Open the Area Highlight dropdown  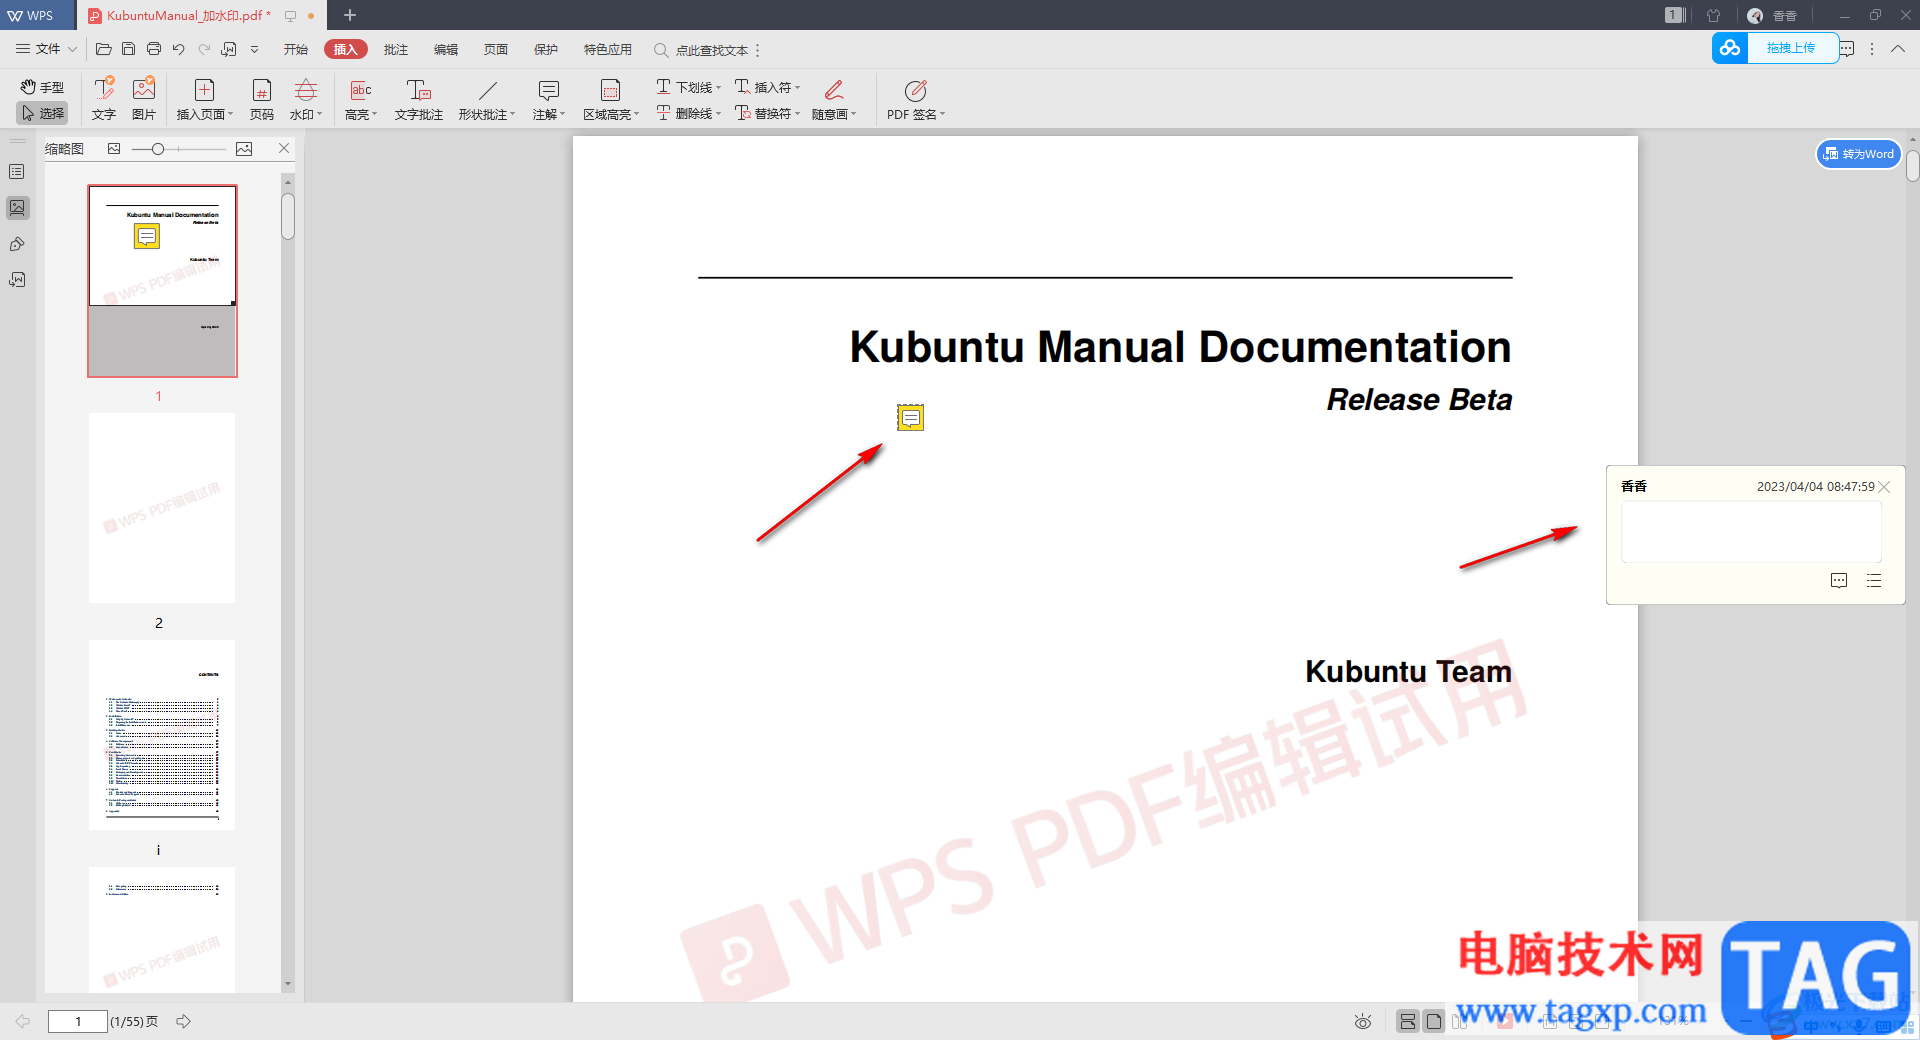pos(611,98)
